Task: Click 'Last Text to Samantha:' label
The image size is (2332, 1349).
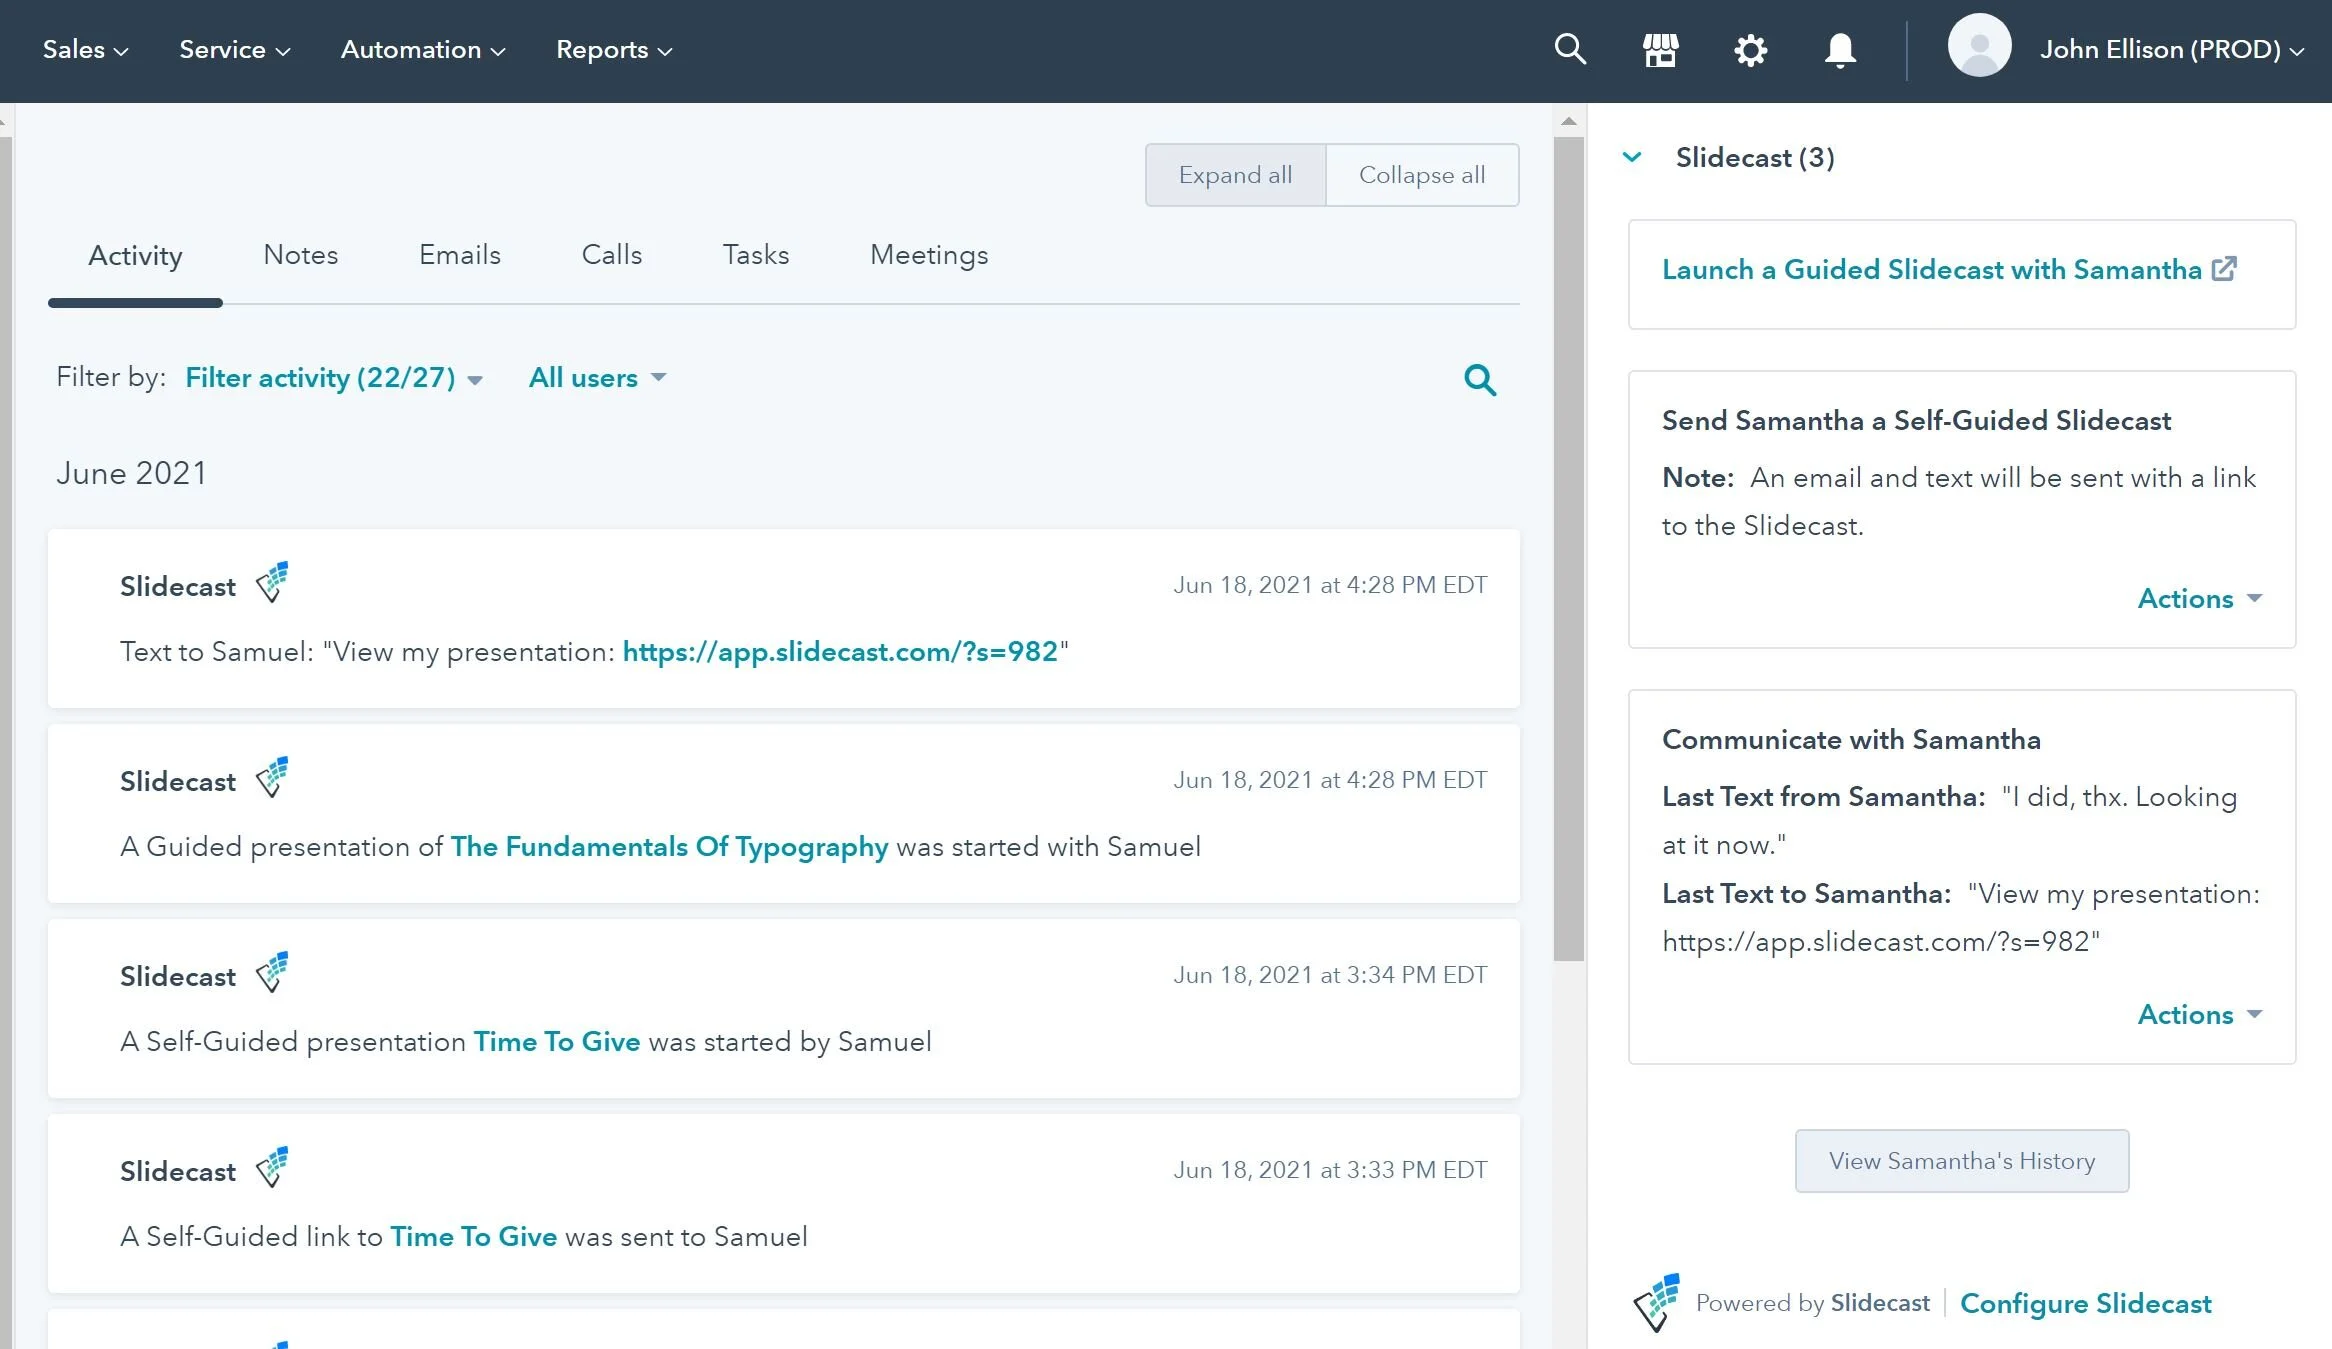Action: point(1807,894)
